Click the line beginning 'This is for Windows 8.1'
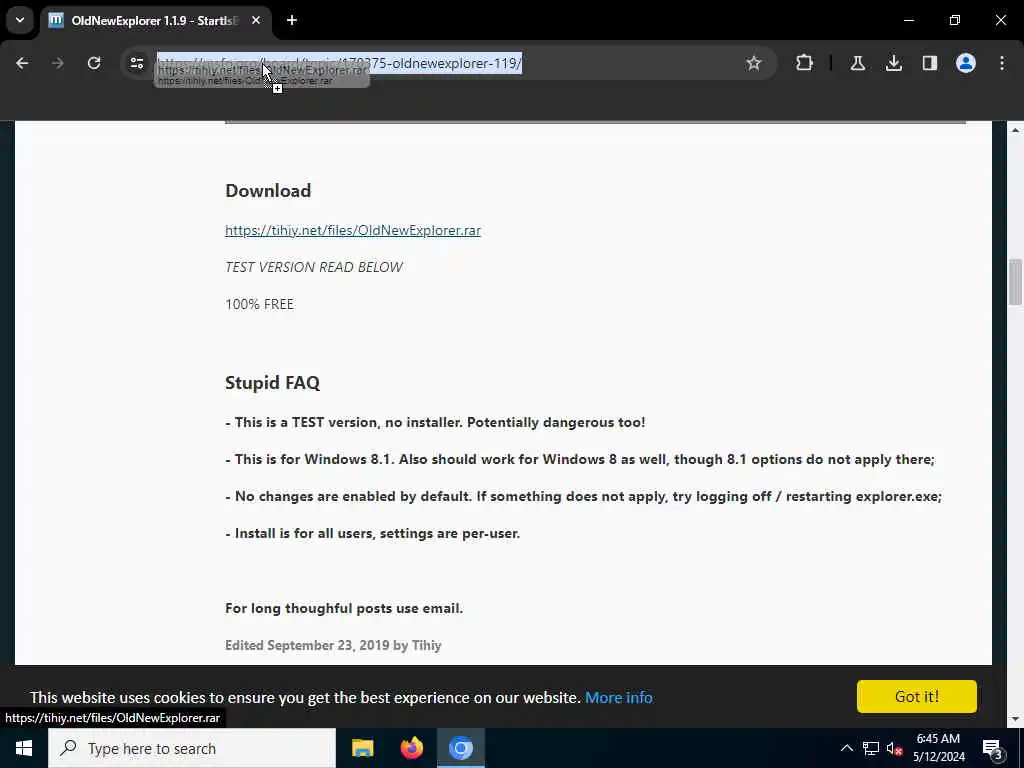Image resolution: width=1024 pixels, height=768 pixels. tap(580, 459)
